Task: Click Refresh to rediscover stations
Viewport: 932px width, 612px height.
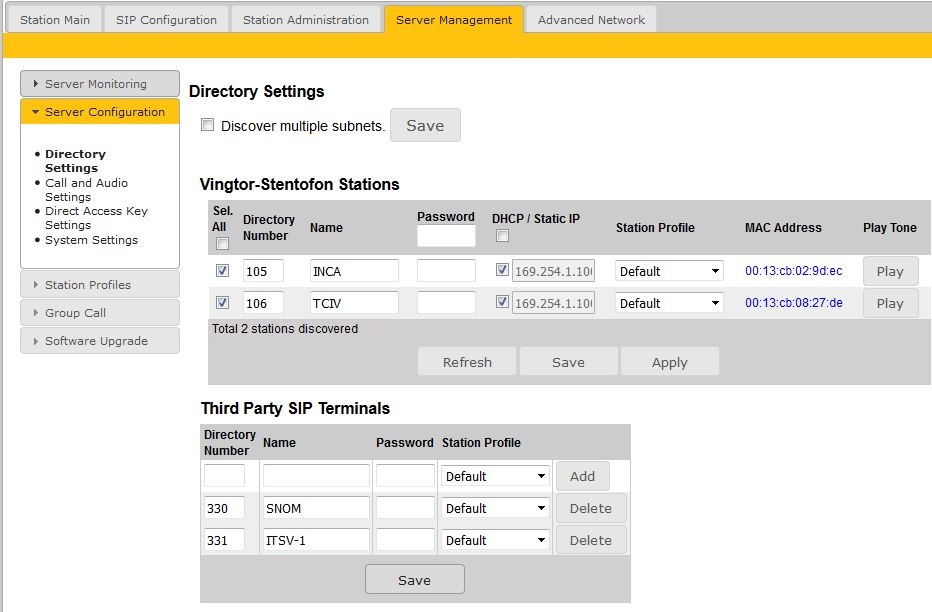Action: pos(467,362)
